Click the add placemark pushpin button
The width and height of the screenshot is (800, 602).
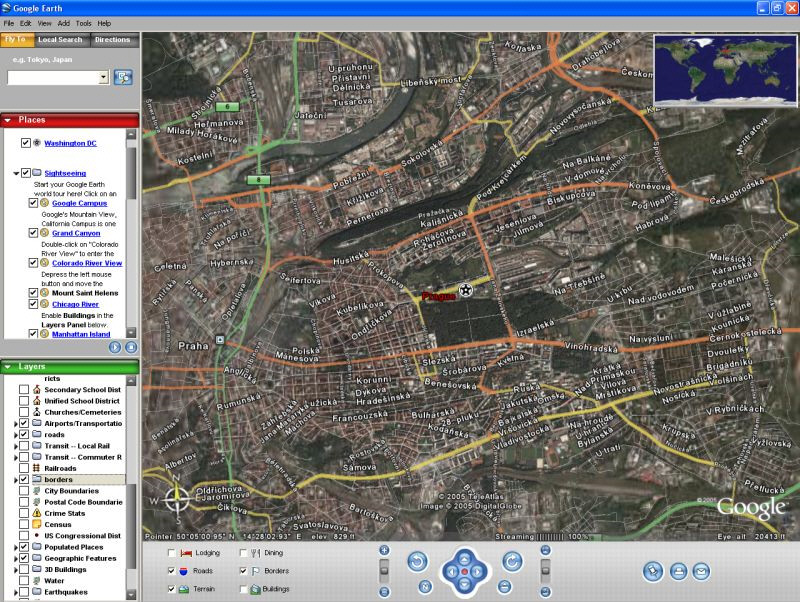click(x=653, y=571)
